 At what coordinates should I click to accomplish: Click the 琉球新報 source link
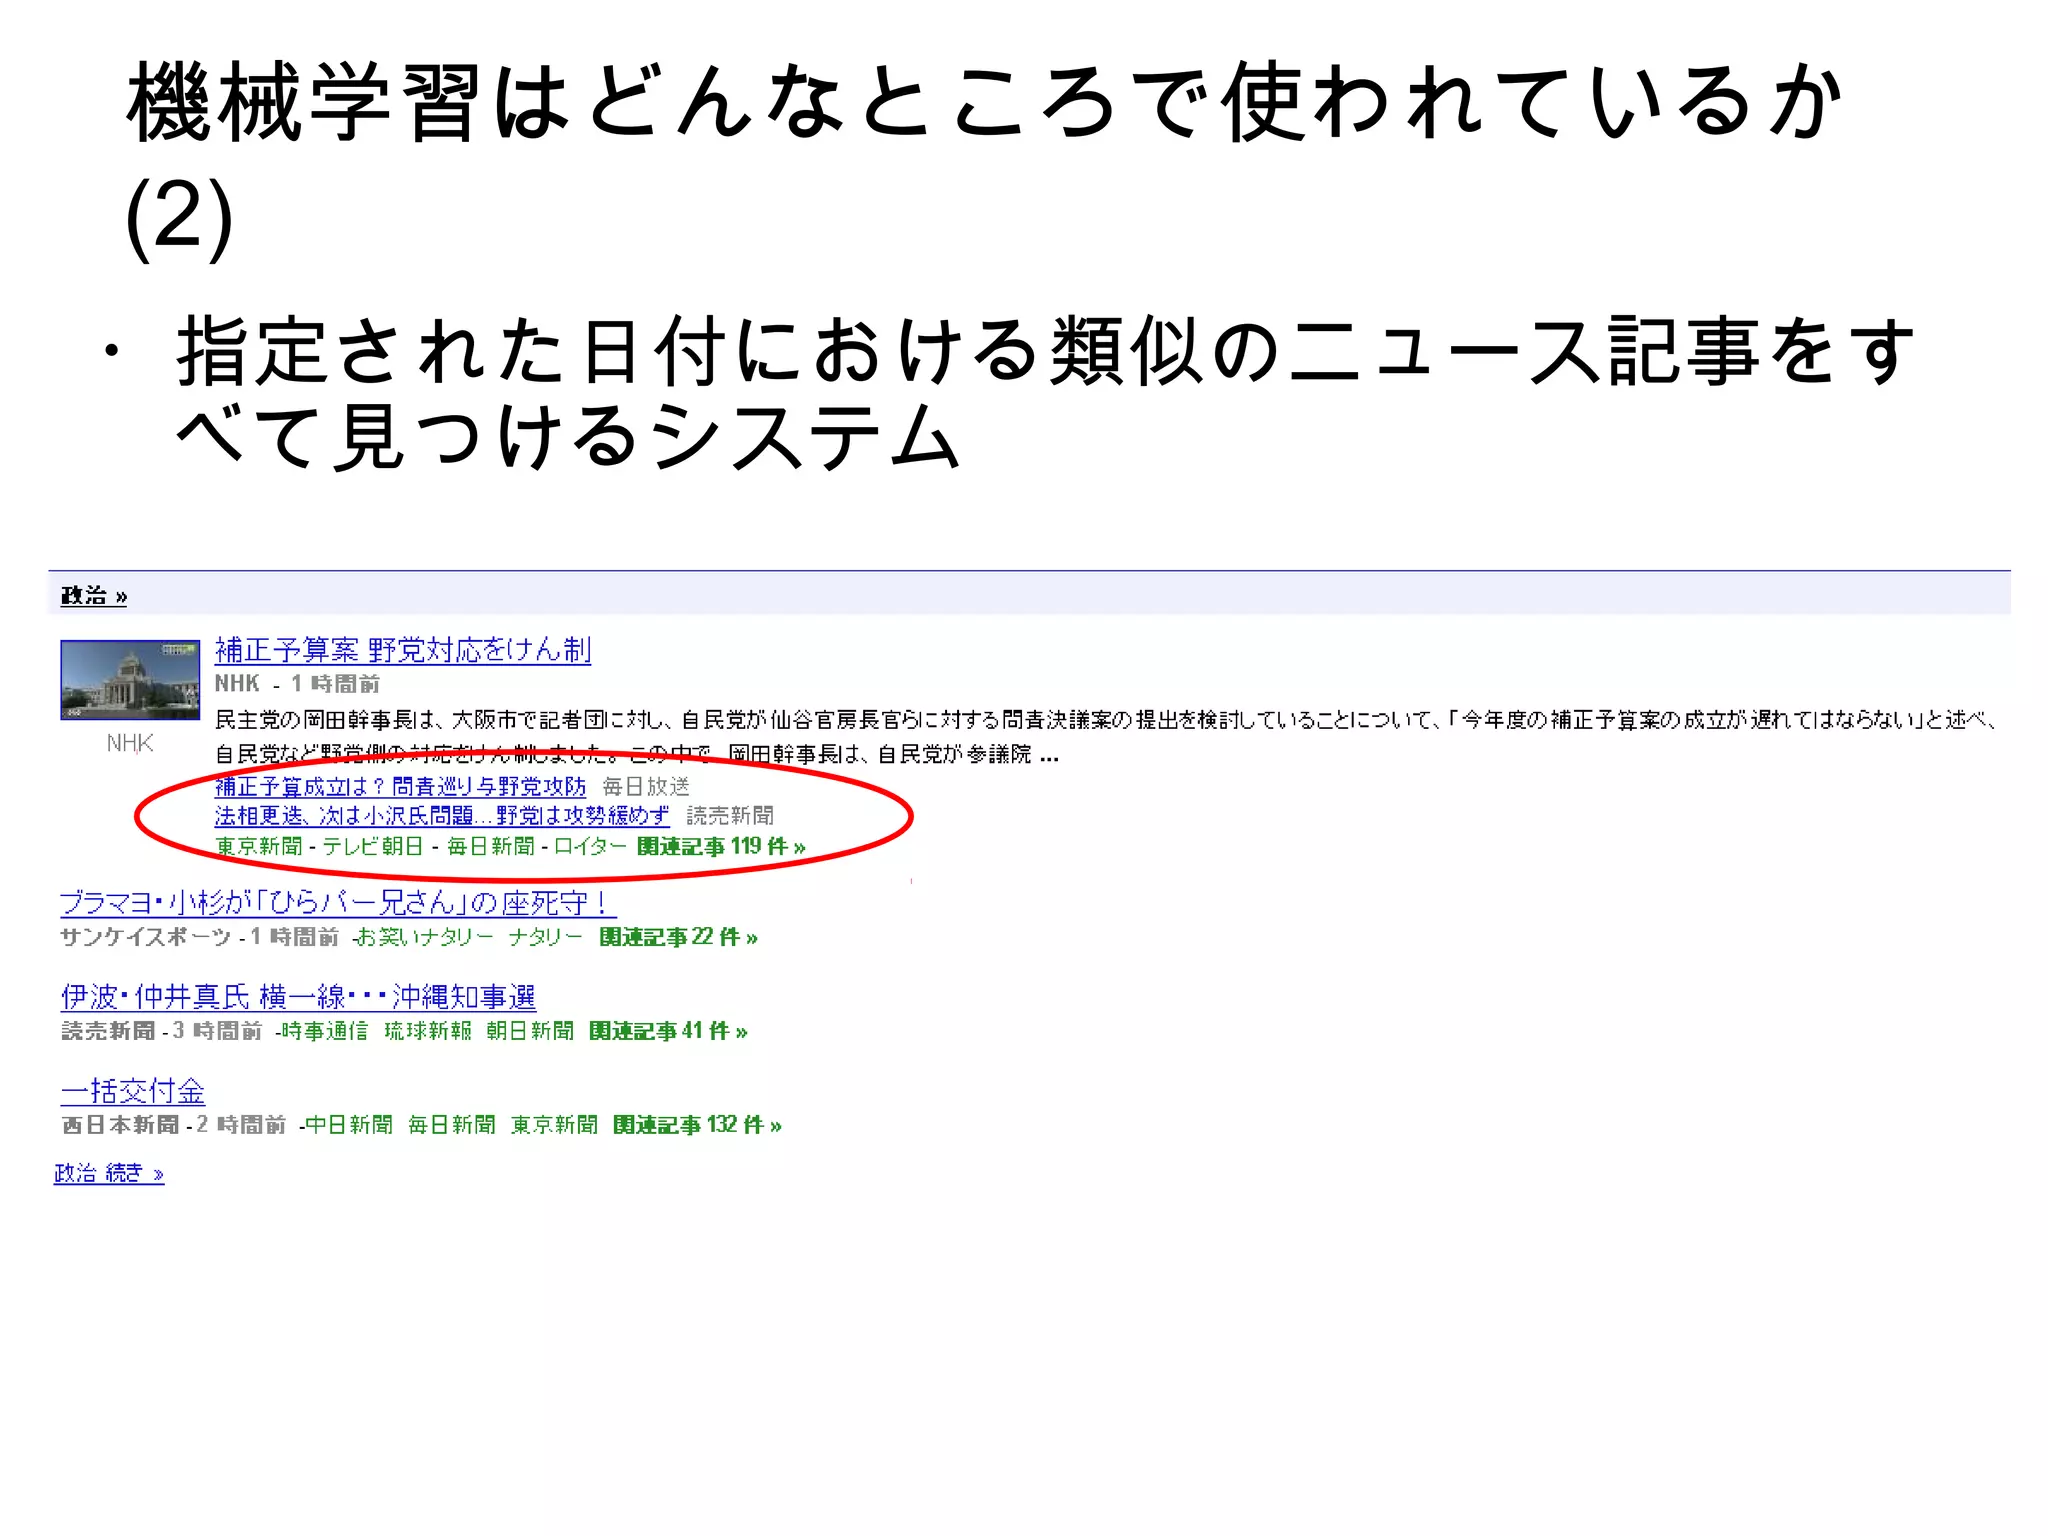(x=428, y=1031)
